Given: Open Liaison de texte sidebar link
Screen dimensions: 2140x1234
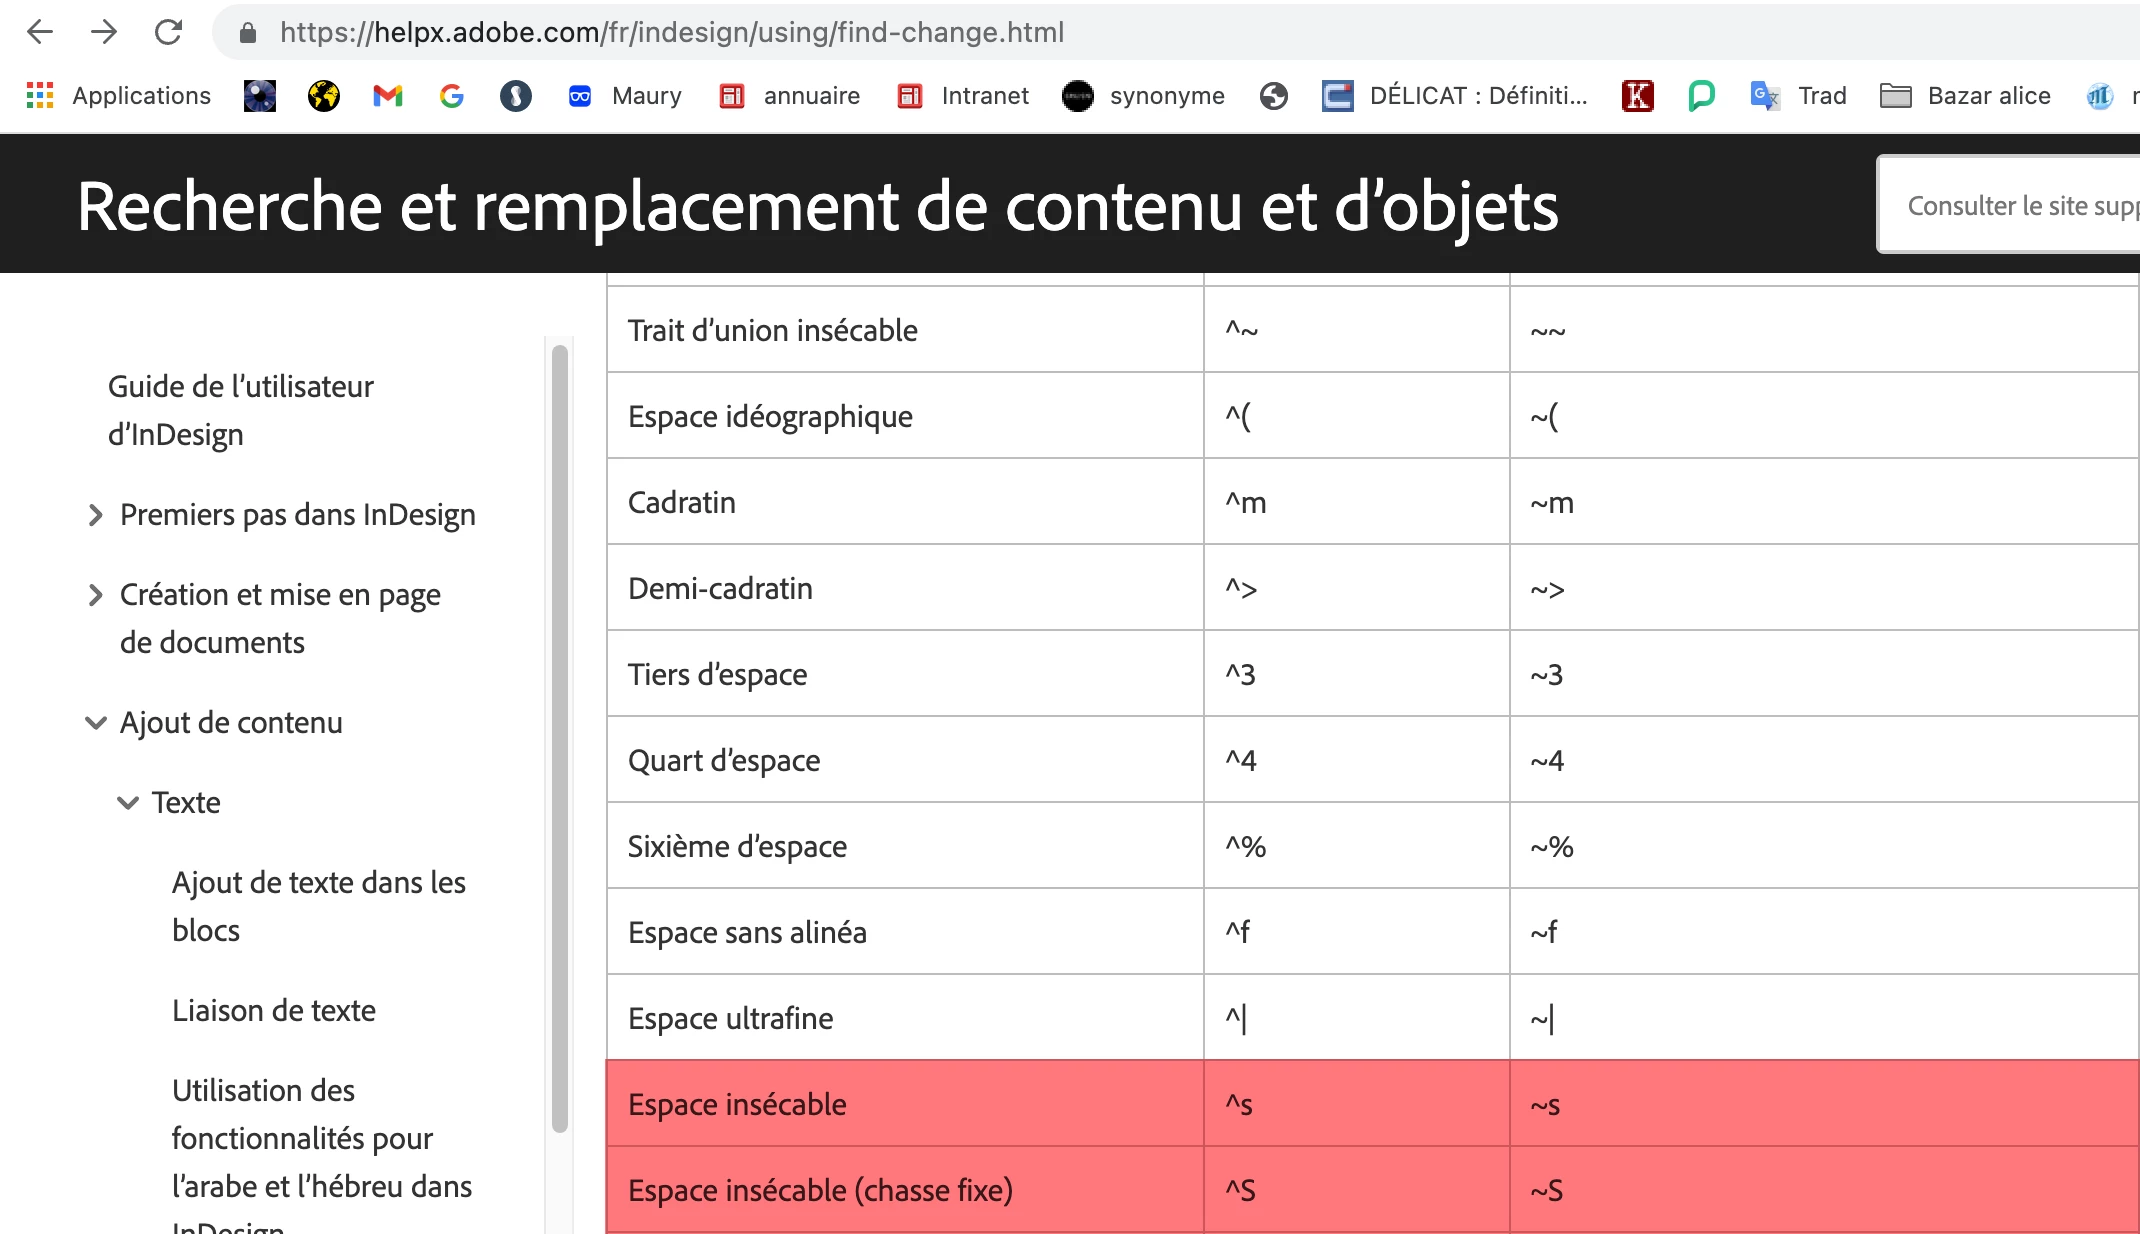Looking at the screenshot, I should (274, 1011).
